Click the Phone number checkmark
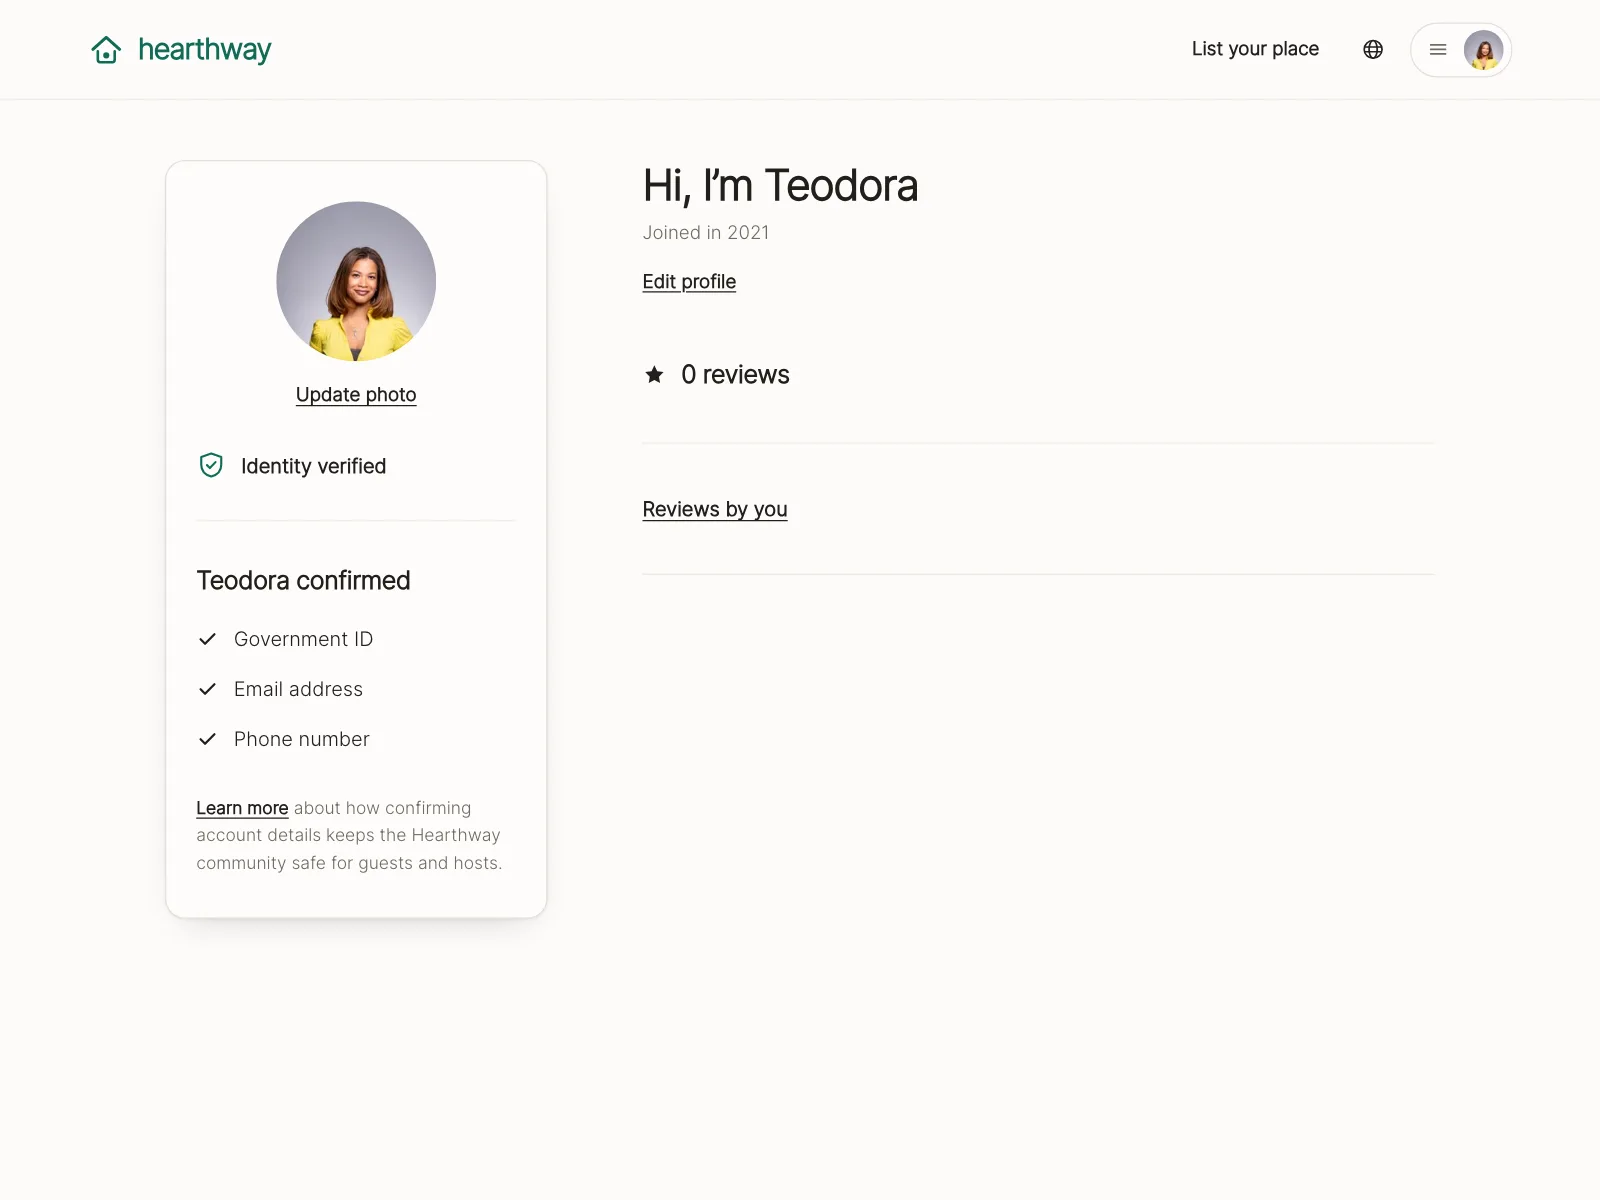This screenshot has height=1200, width=1600. tap(208, 739)
